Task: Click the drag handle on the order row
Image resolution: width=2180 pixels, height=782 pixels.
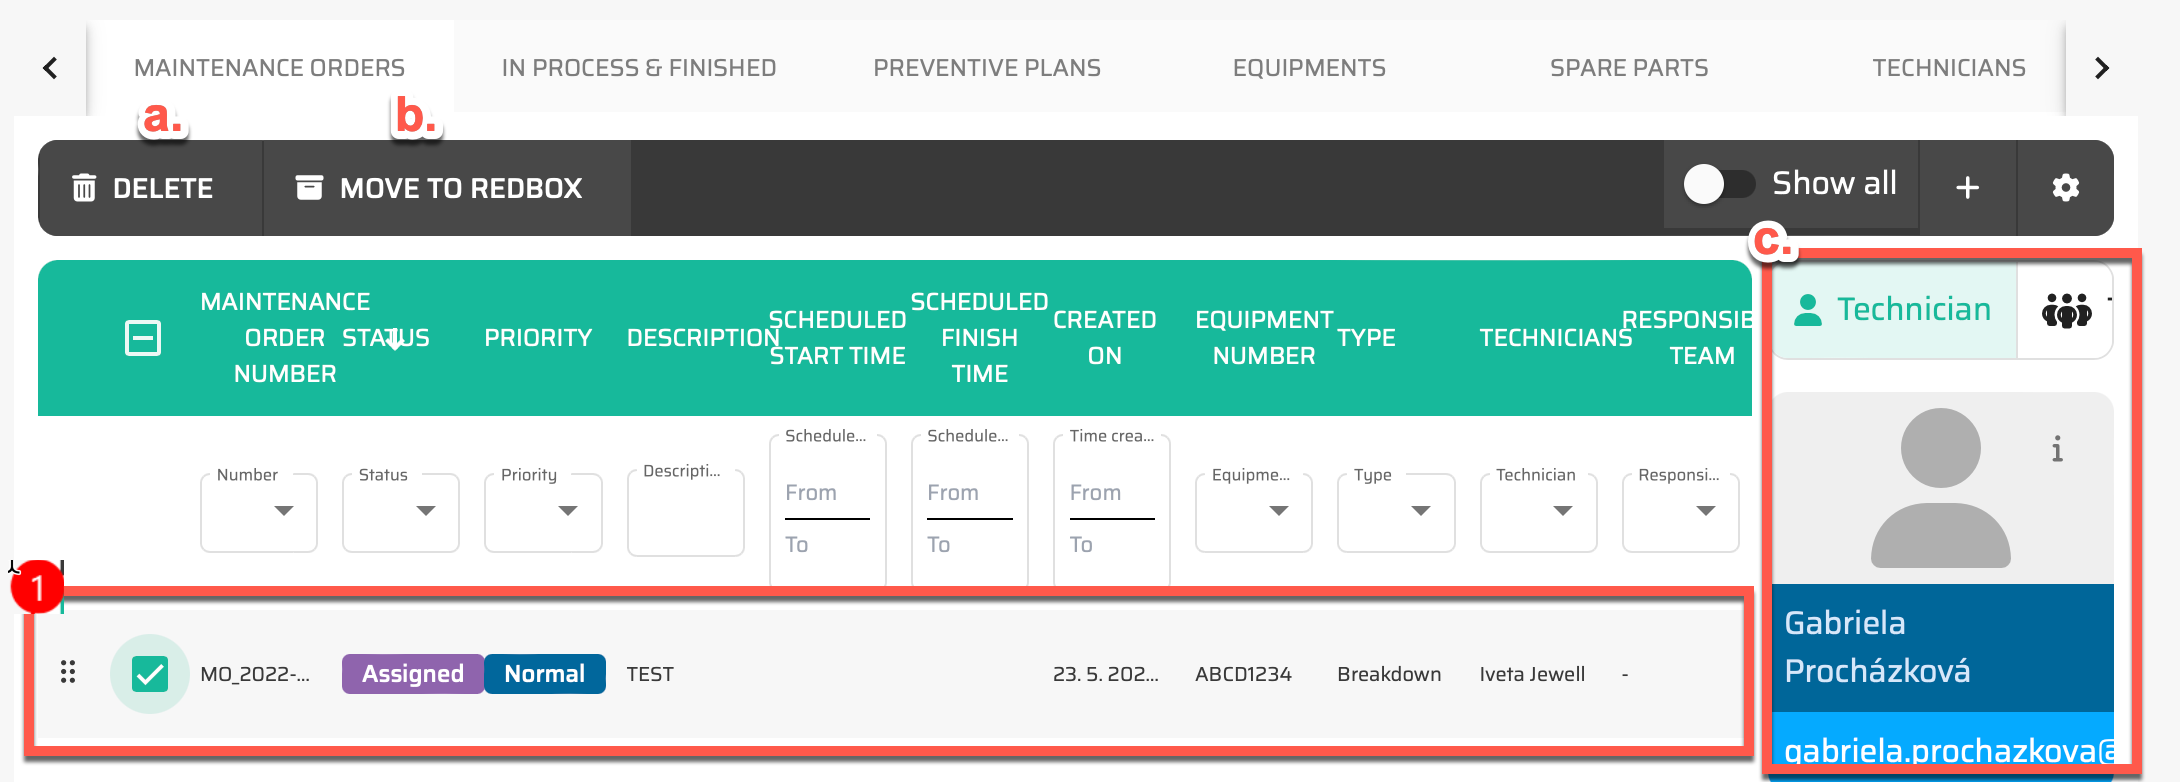Action: point(68,672)
